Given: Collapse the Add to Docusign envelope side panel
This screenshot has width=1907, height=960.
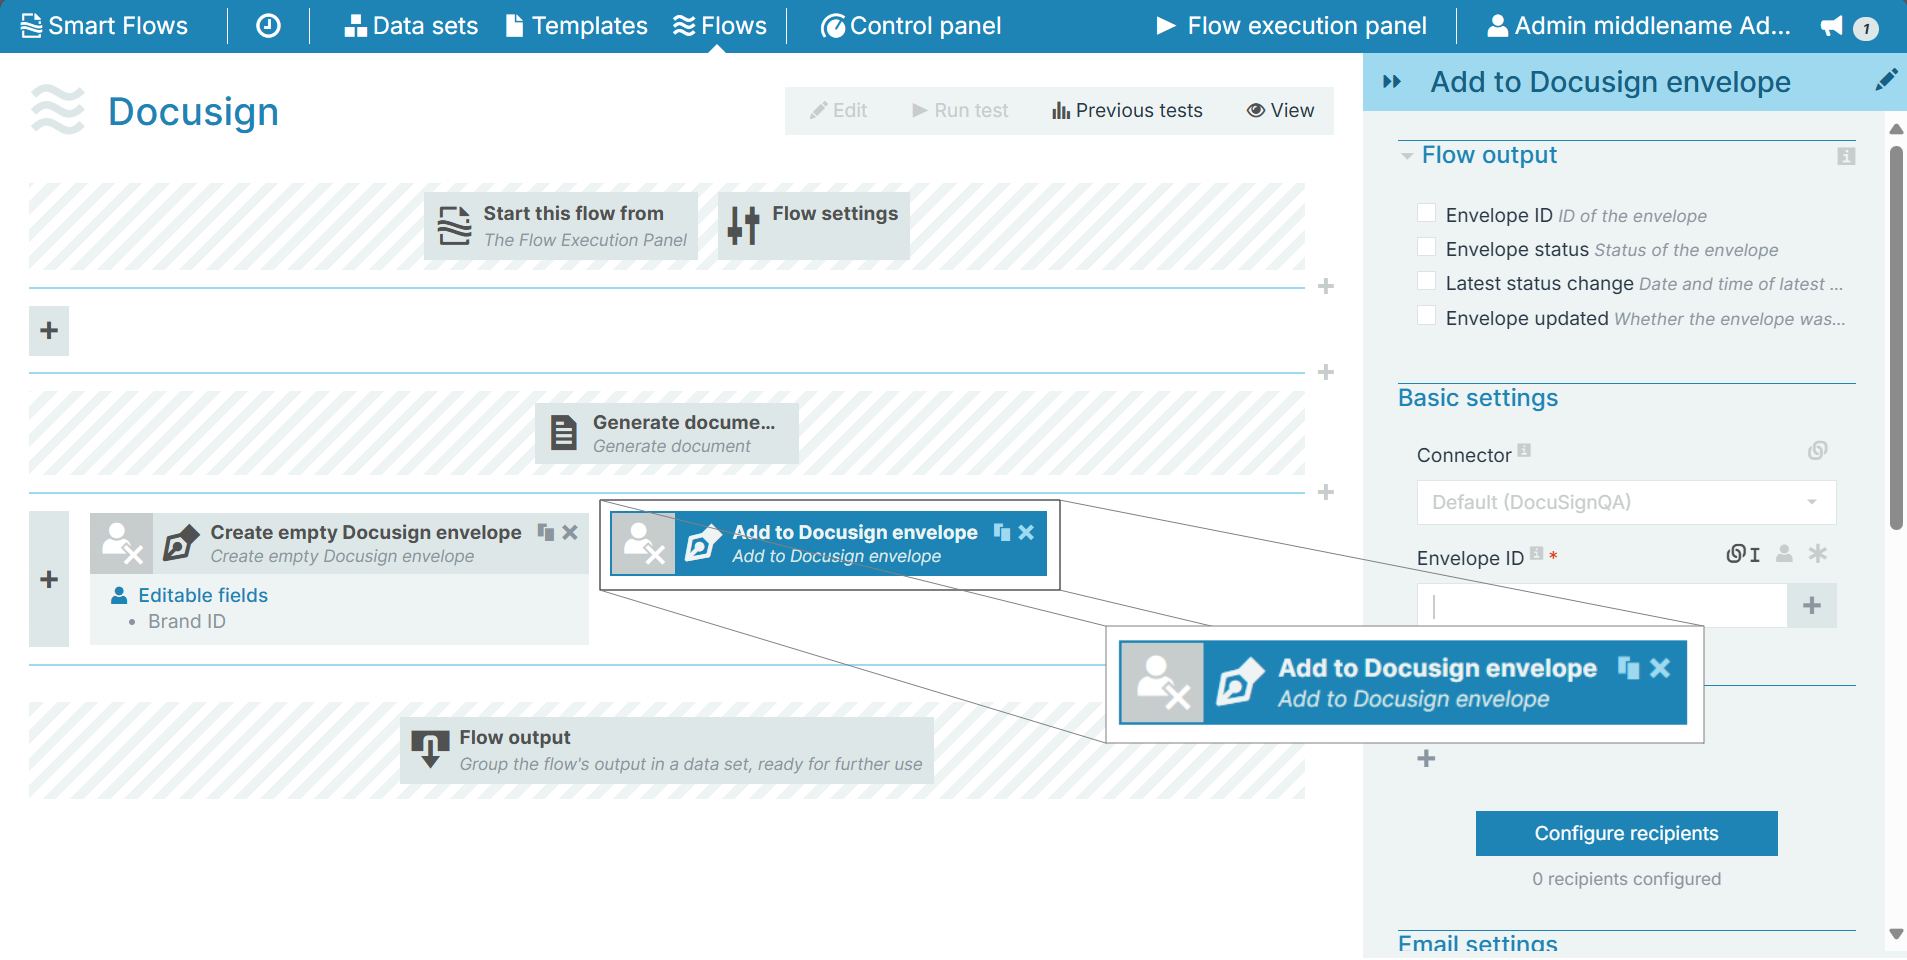Looking at the screenshot, I should tap(1391, 82).
